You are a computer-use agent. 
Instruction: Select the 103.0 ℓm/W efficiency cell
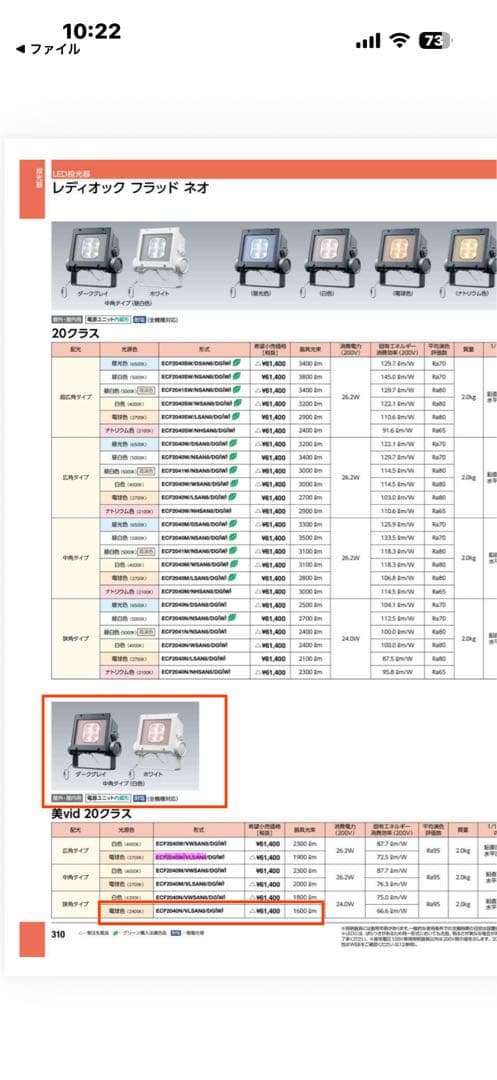(398, 497)
